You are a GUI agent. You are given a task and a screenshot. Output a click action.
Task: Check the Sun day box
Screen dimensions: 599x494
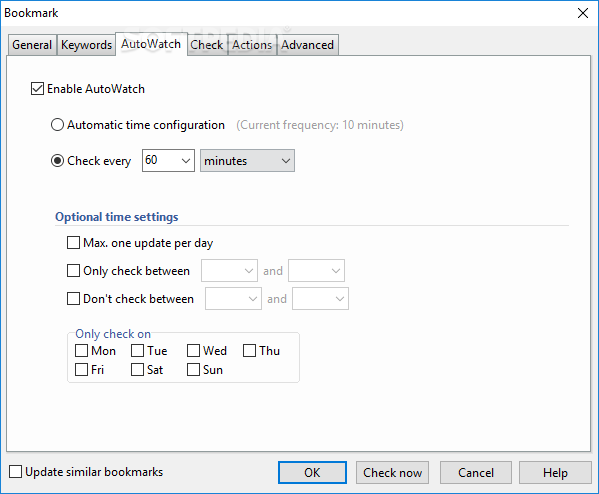tap(193, 369)
